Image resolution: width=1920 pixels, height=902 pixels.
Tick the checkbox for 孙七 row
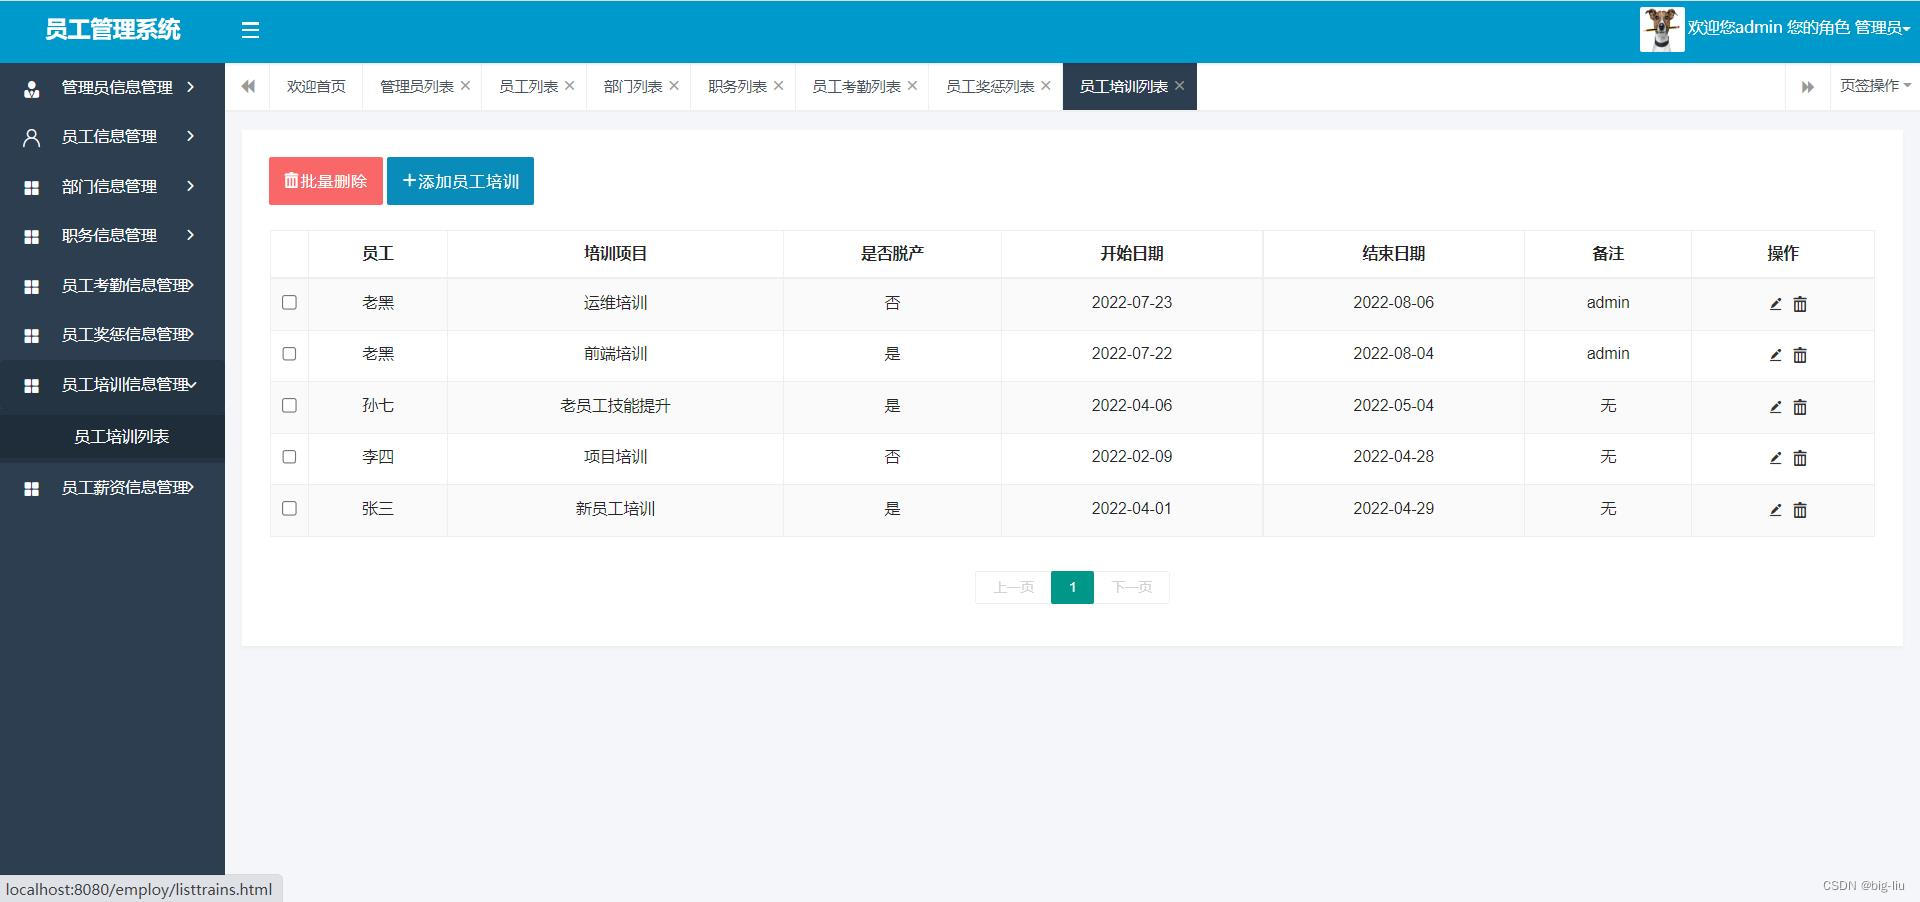pyautogui.click(x=289, y=405)
